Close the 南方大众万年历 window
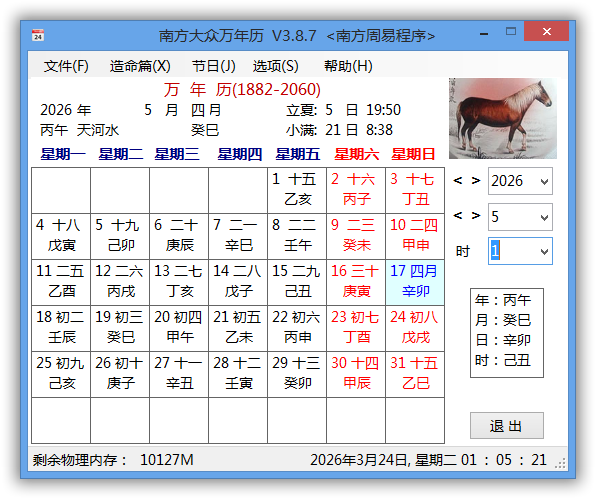The height and width of the screenshot is (499, 596). coord(546,31)
